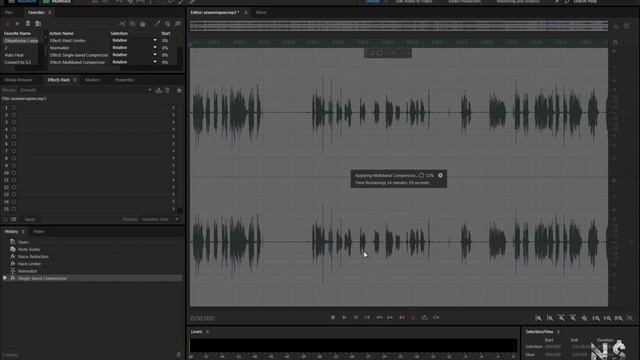Cancel the Multiband Compressor progress

(x=440, y=175)
